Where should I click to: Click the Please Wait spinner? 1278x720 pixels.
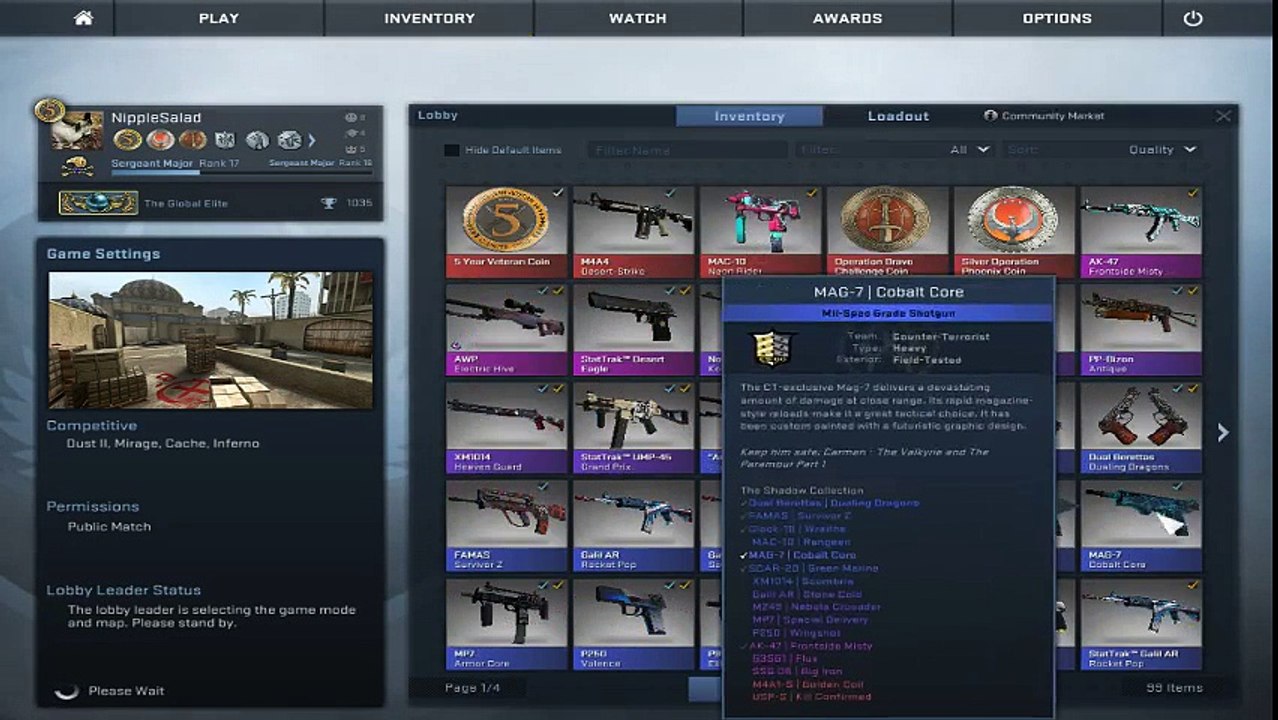(67, 690)
